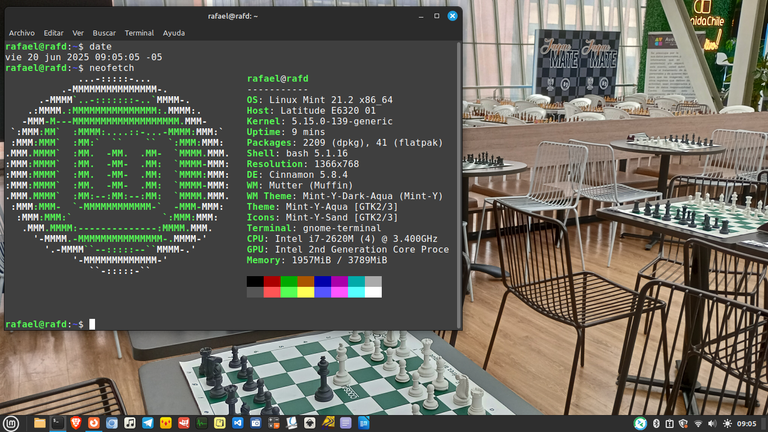Image resolution: width=768 pixels, height=432 pixels.
Task: Click the yellow striped app icon
Action: [x=328, y=423]
